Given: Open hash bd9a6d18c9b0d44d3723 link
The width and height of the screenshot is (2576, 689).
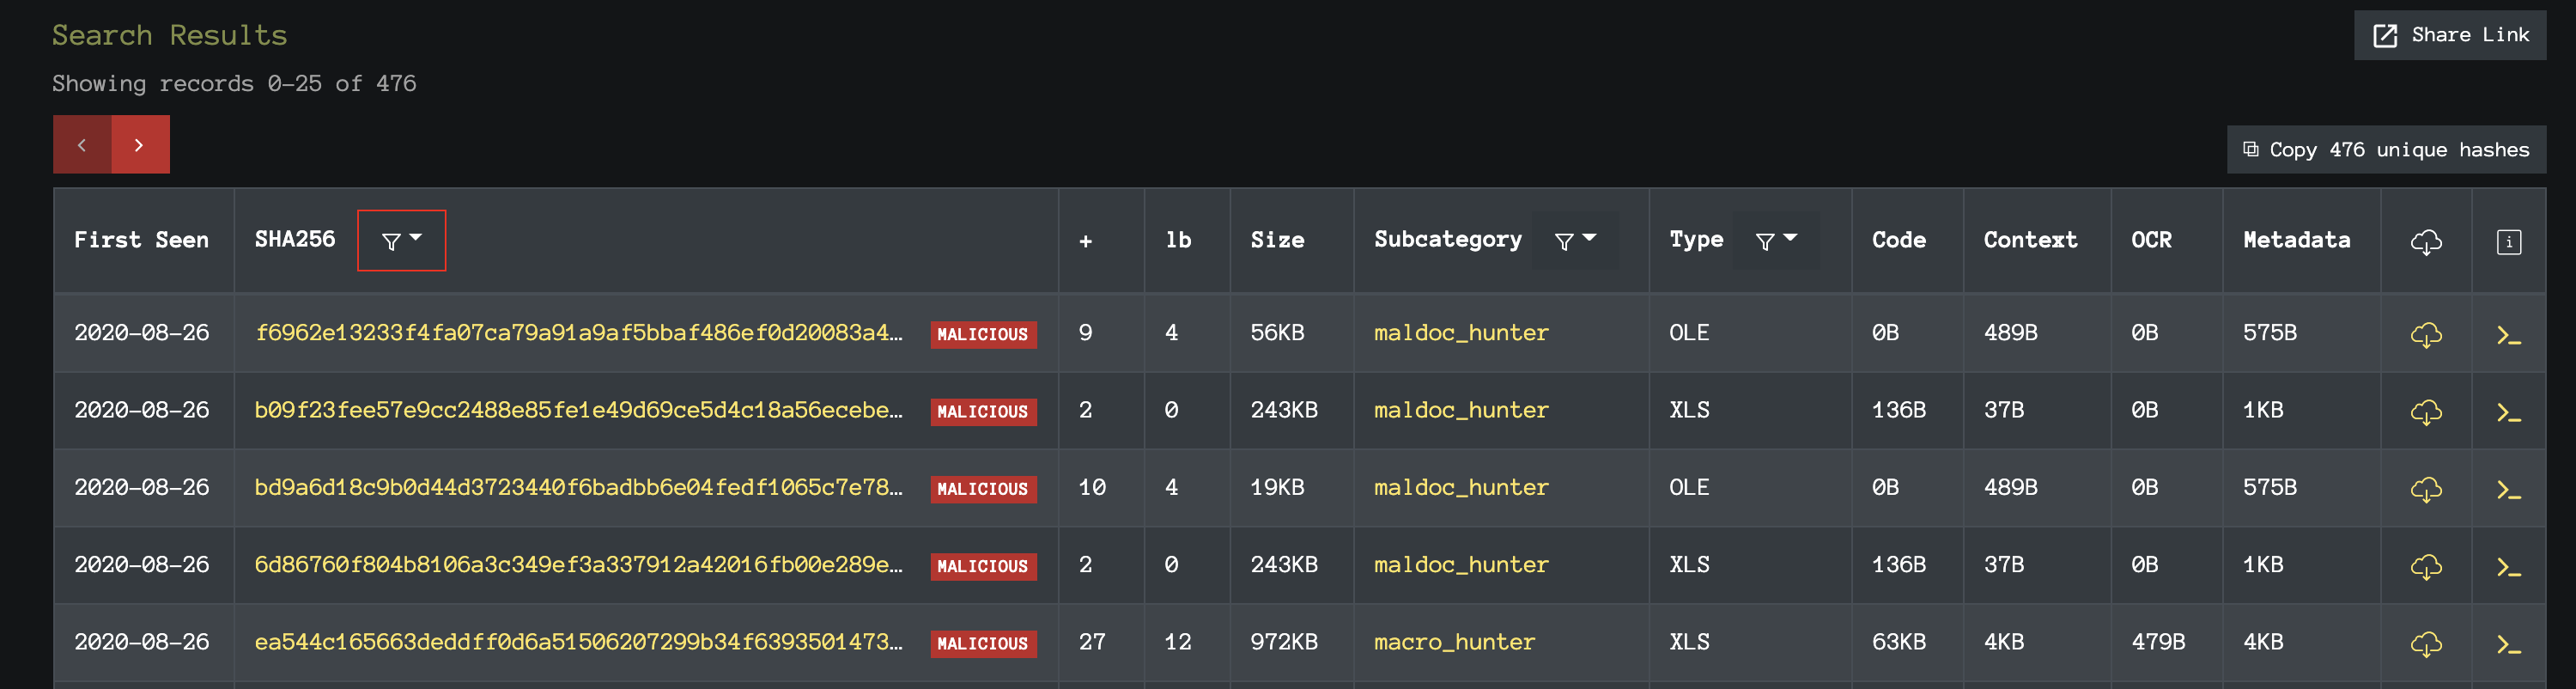Looking at the screenshot, I should pyautogui.click(x=578, y=488).
